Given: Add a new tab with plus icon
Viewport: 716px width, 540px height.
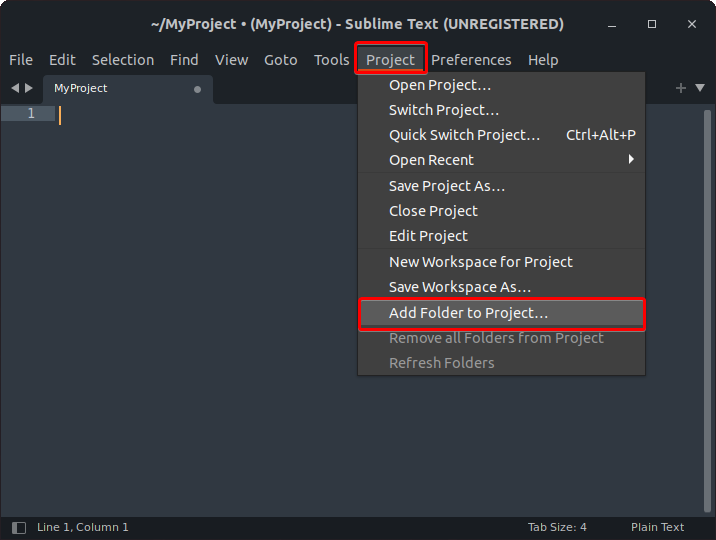Looking at the screenshot, I should (680, 88).
